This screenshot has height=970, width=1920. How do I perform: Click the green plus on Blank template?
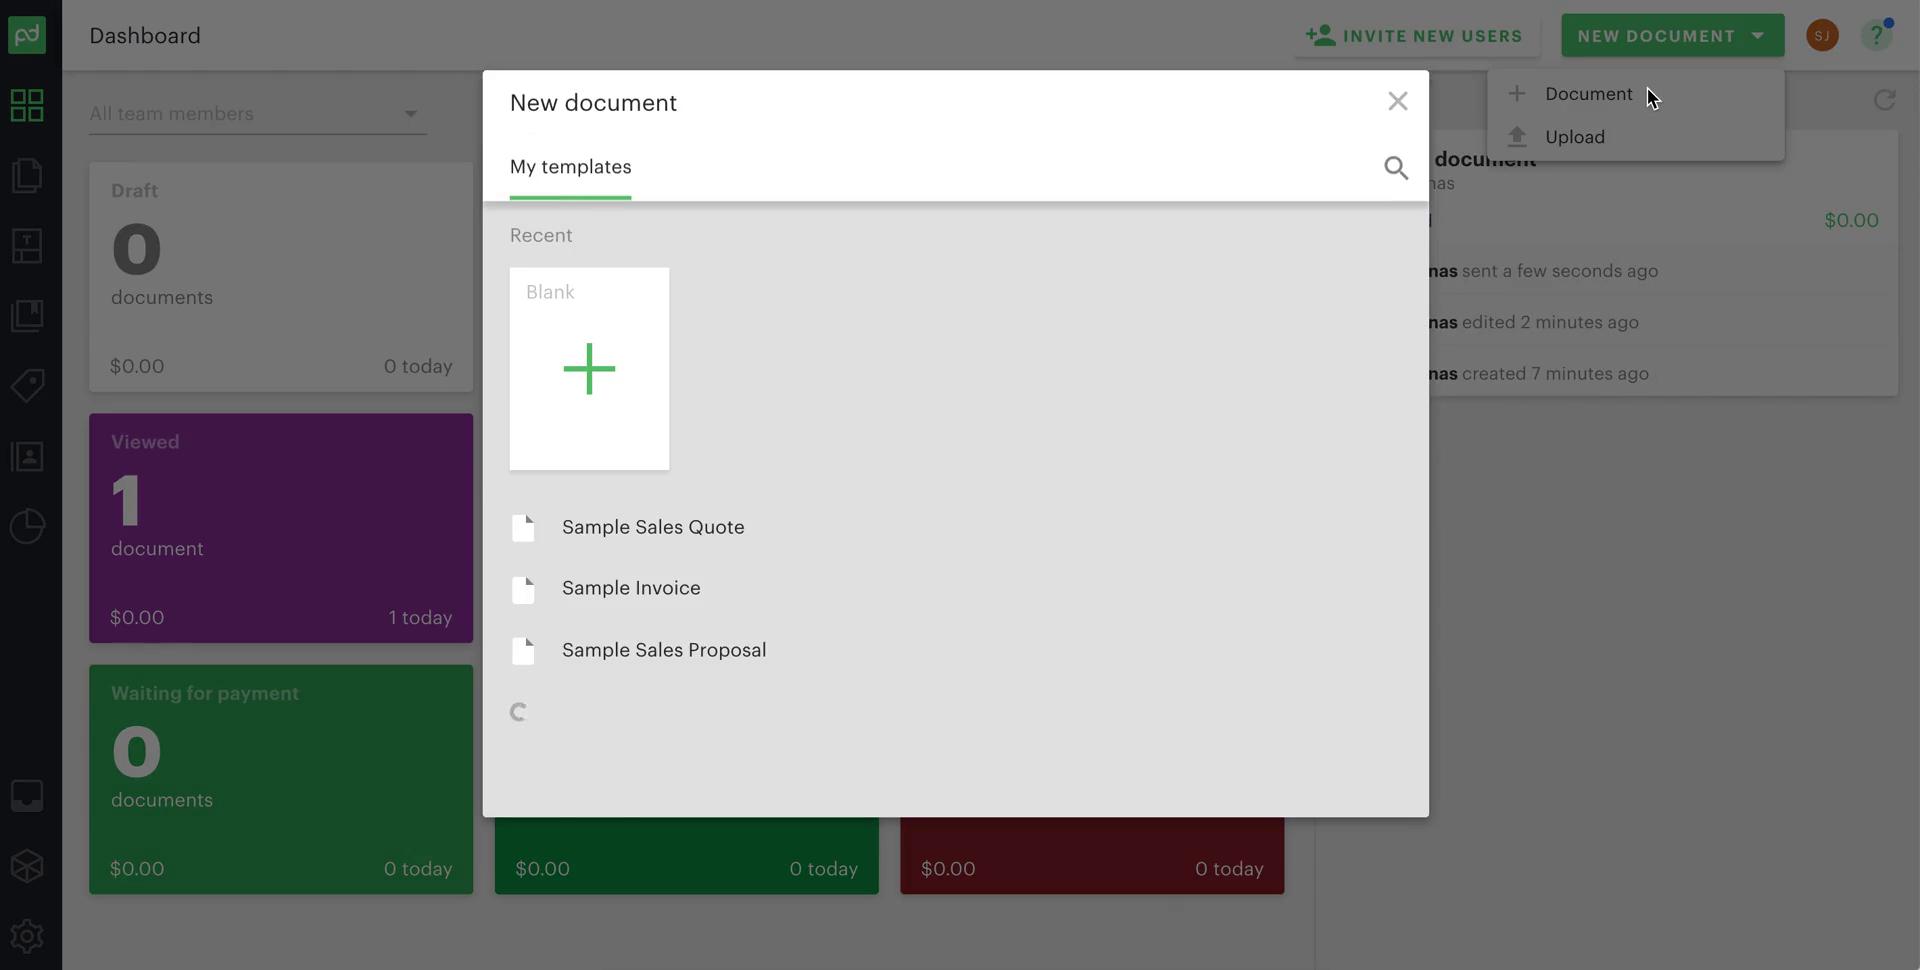coord(589,369)
